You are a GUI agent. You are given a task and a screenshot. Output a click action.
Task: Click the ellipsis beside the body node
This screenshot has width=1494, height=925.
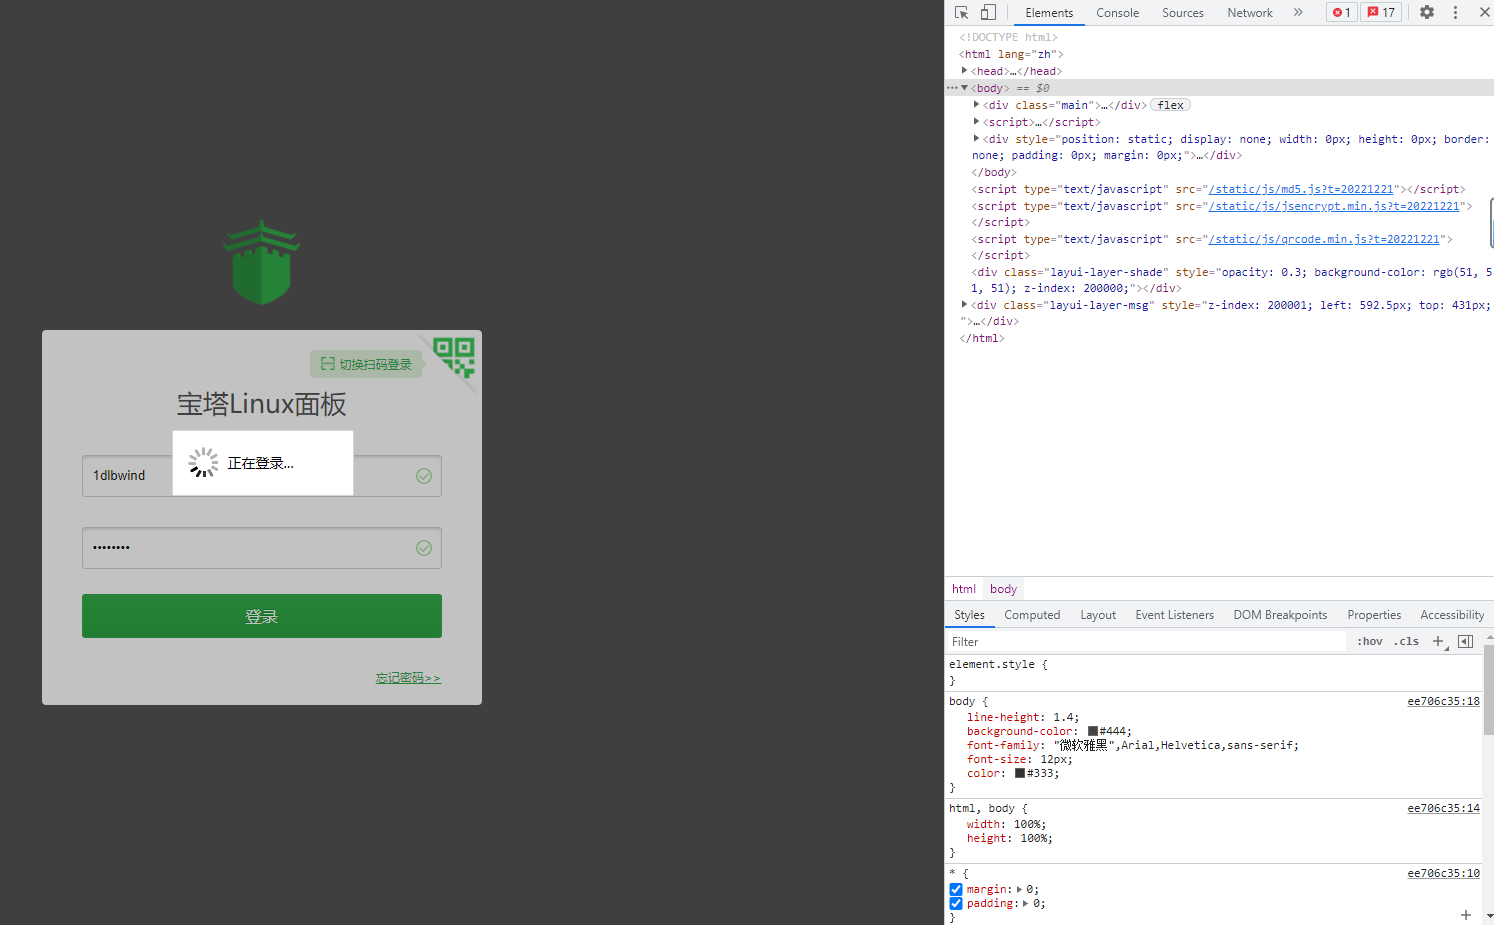952,88
